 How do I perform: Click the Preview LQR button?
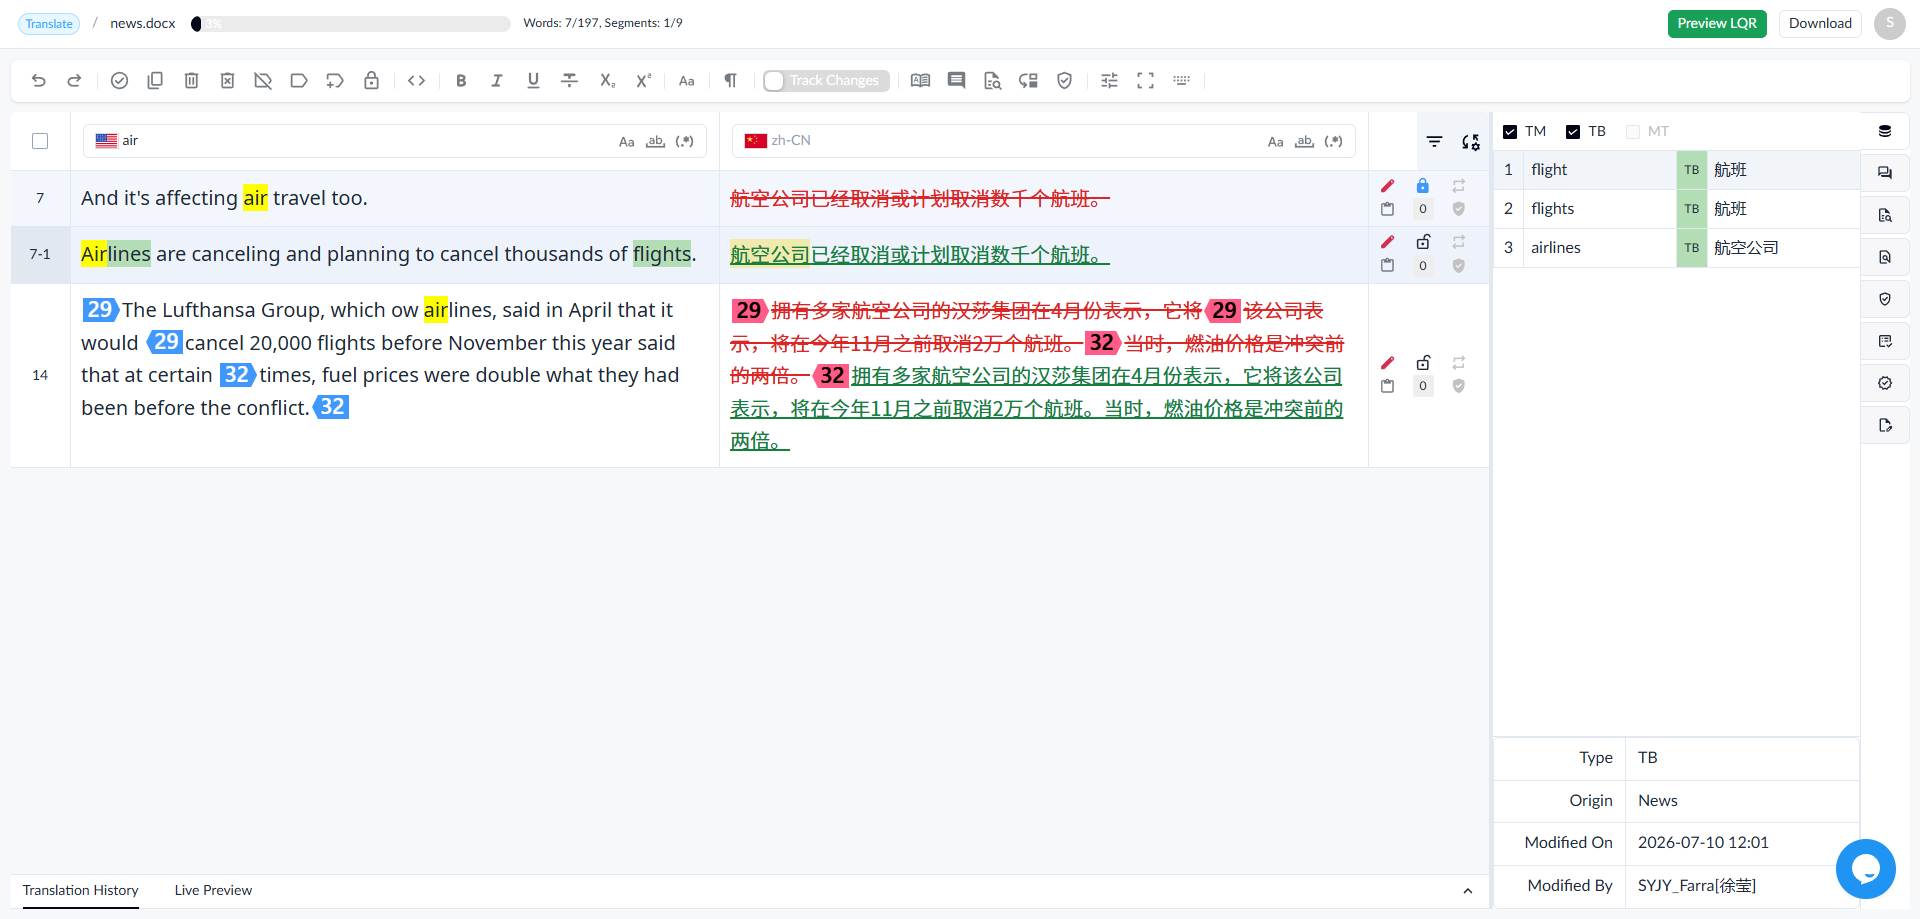(x=1717, y=24)
